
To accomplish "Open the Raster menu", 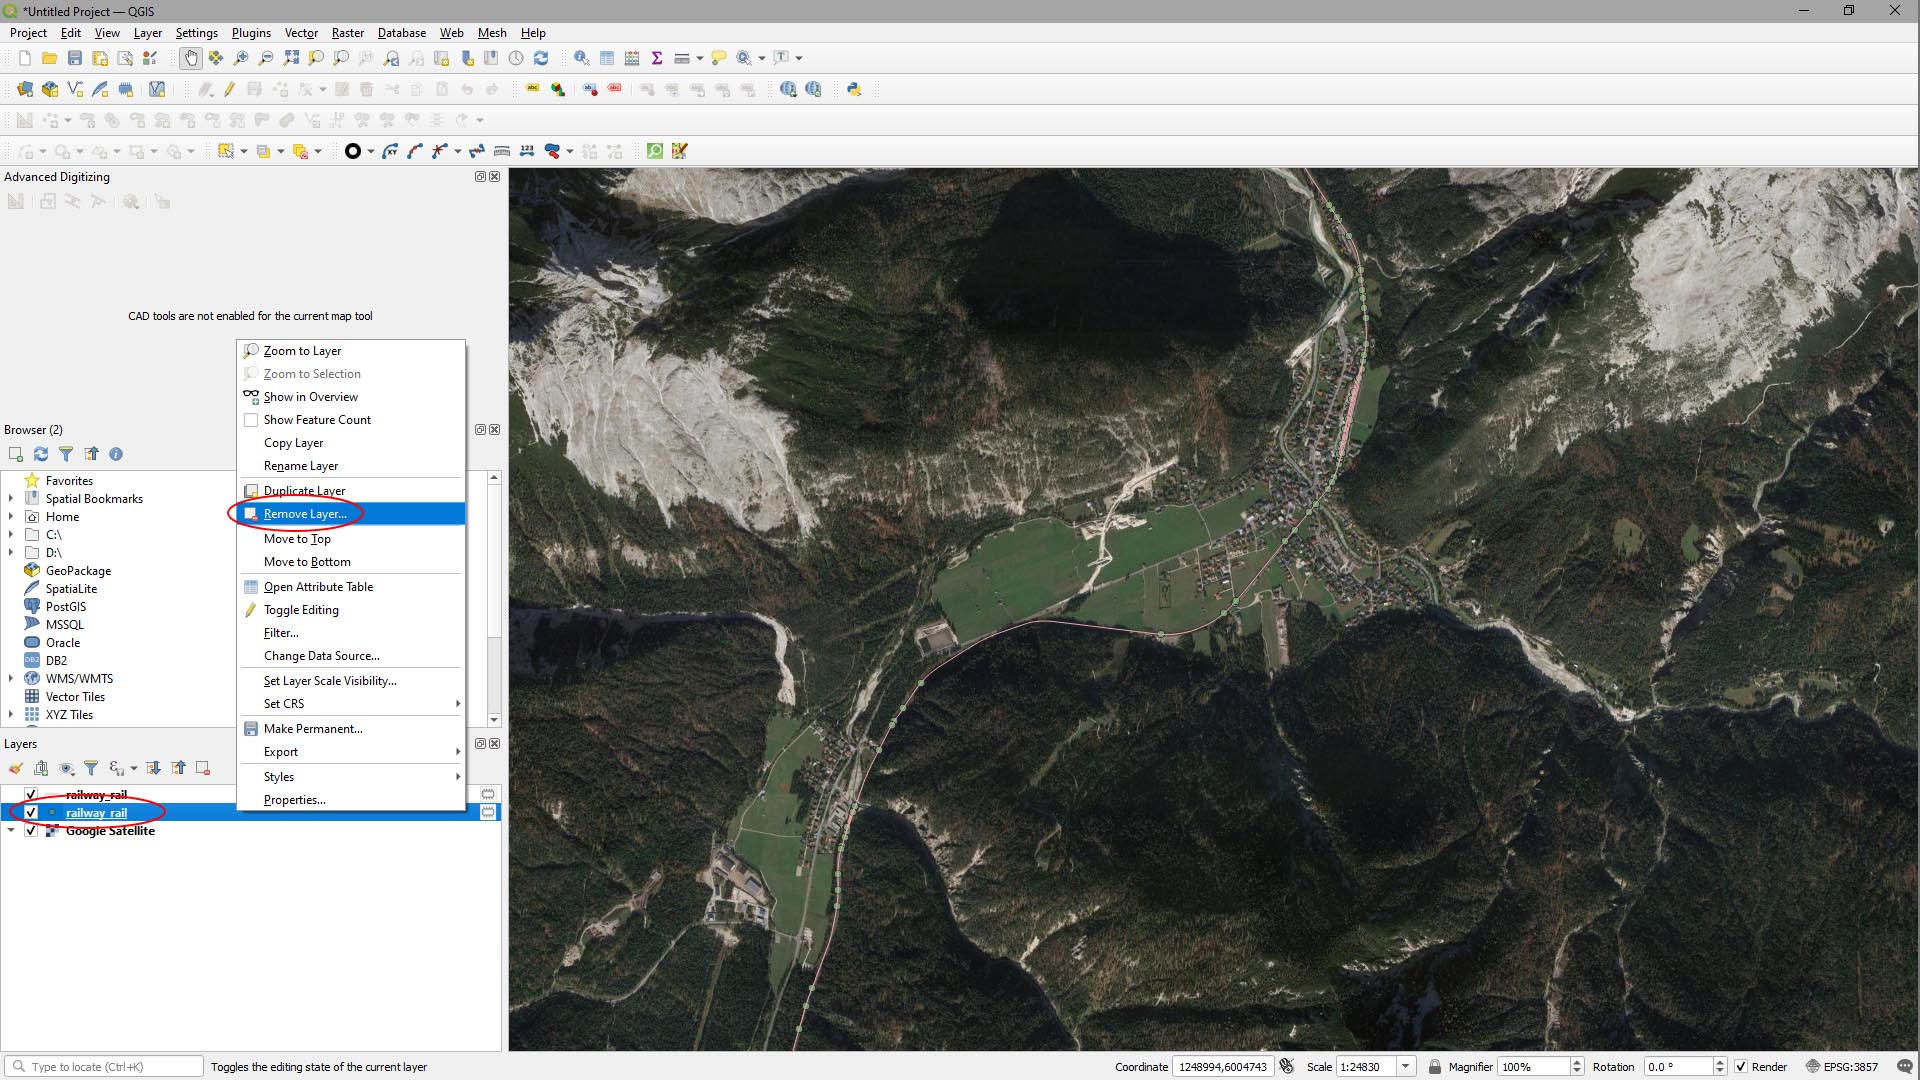I will coord(348,33).
